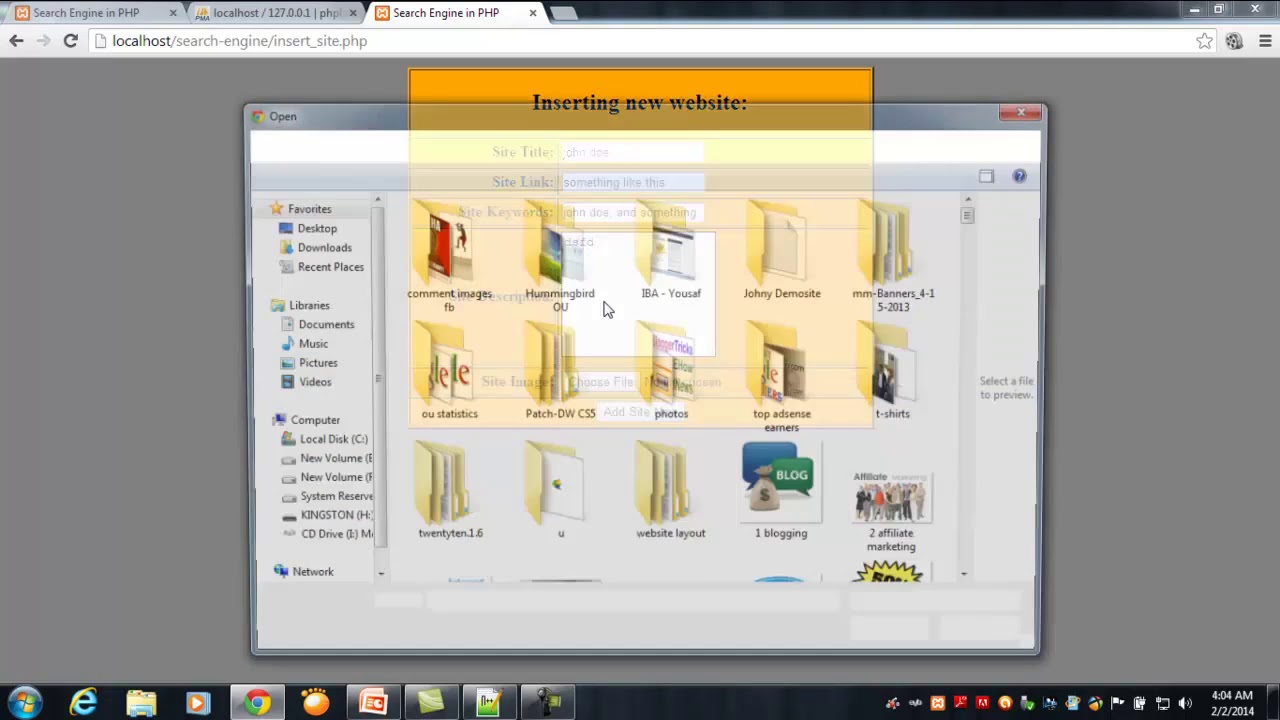This screenshot has height=720, width=1280.
Task: Select the 'ou statistics' folder
Action: tap(449, 372)
